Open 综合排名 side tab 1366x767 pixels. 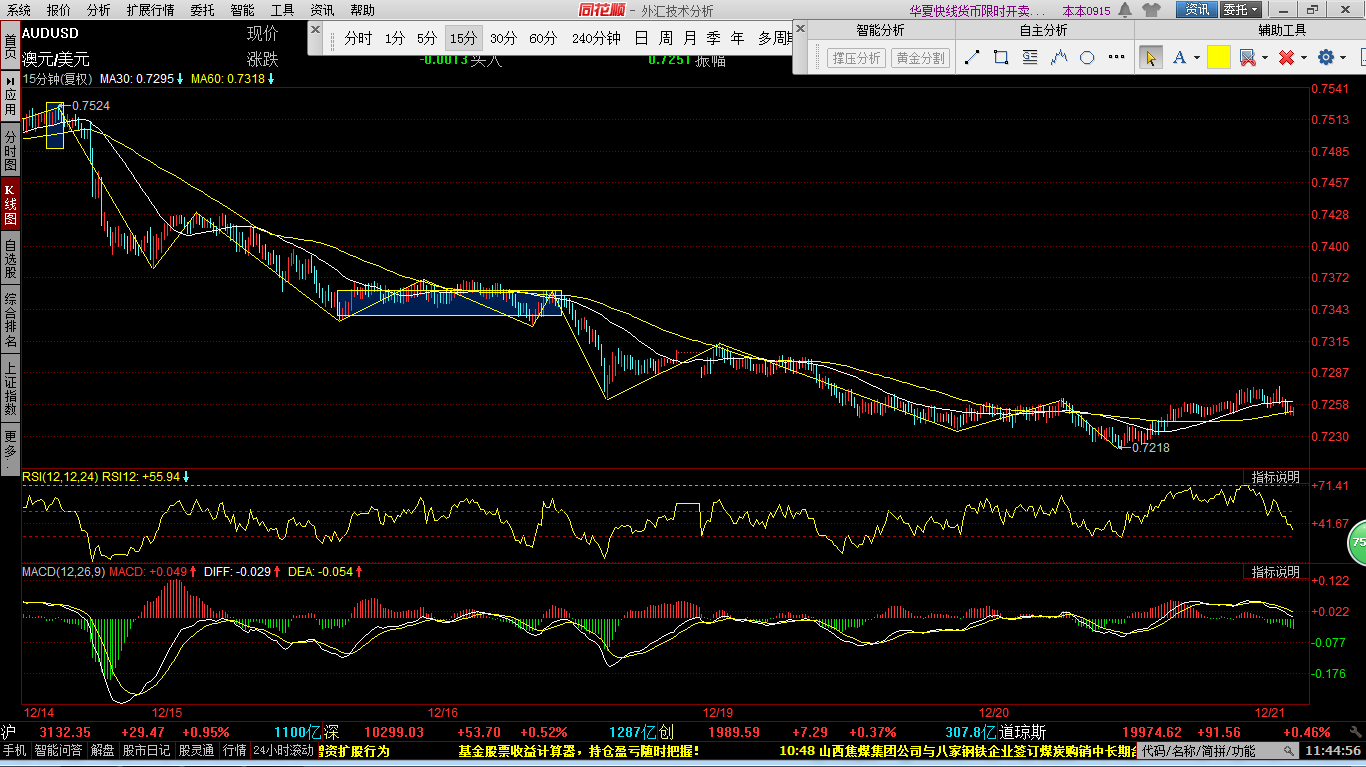[10, 320]
